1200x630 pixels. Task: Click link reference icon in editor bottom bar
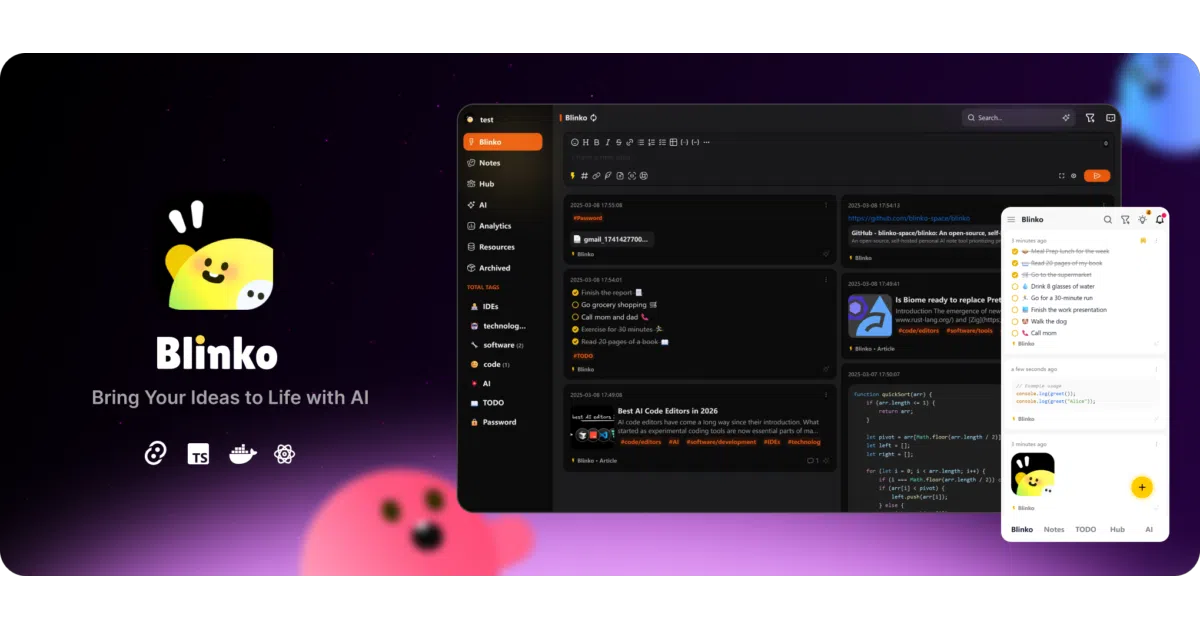pyautogui.click(x=596, y=176)
